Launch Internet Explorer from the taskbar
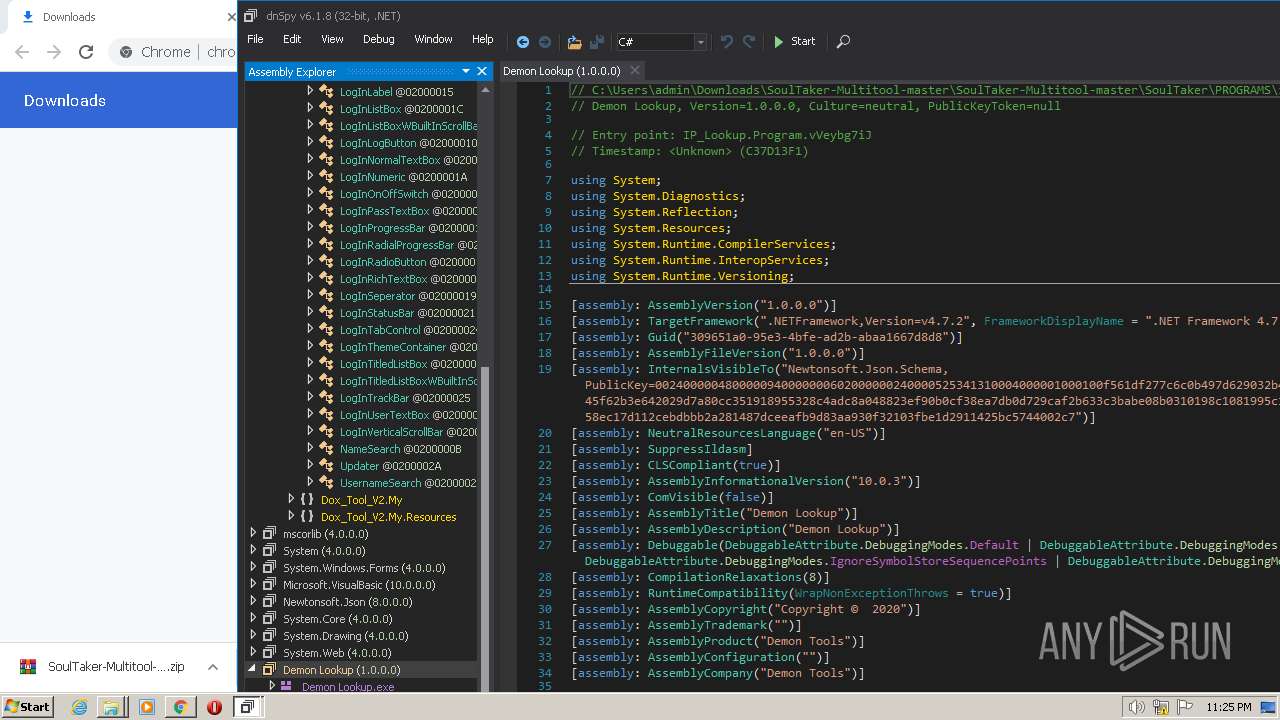1280x720 pixels. coord(79,707)
